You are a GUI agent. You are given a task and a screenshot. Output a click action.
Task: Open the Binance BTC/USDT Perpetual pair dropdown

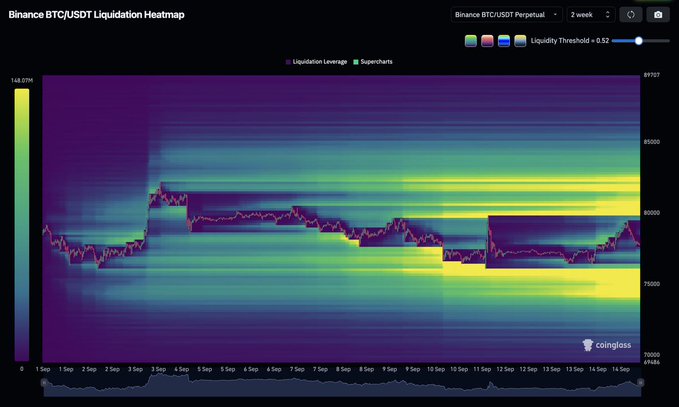click(506, 15)
